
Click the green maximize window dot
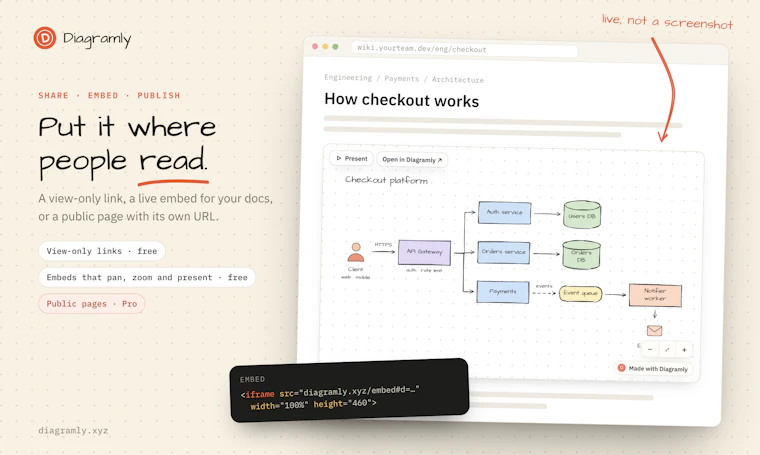coord(335,47)
